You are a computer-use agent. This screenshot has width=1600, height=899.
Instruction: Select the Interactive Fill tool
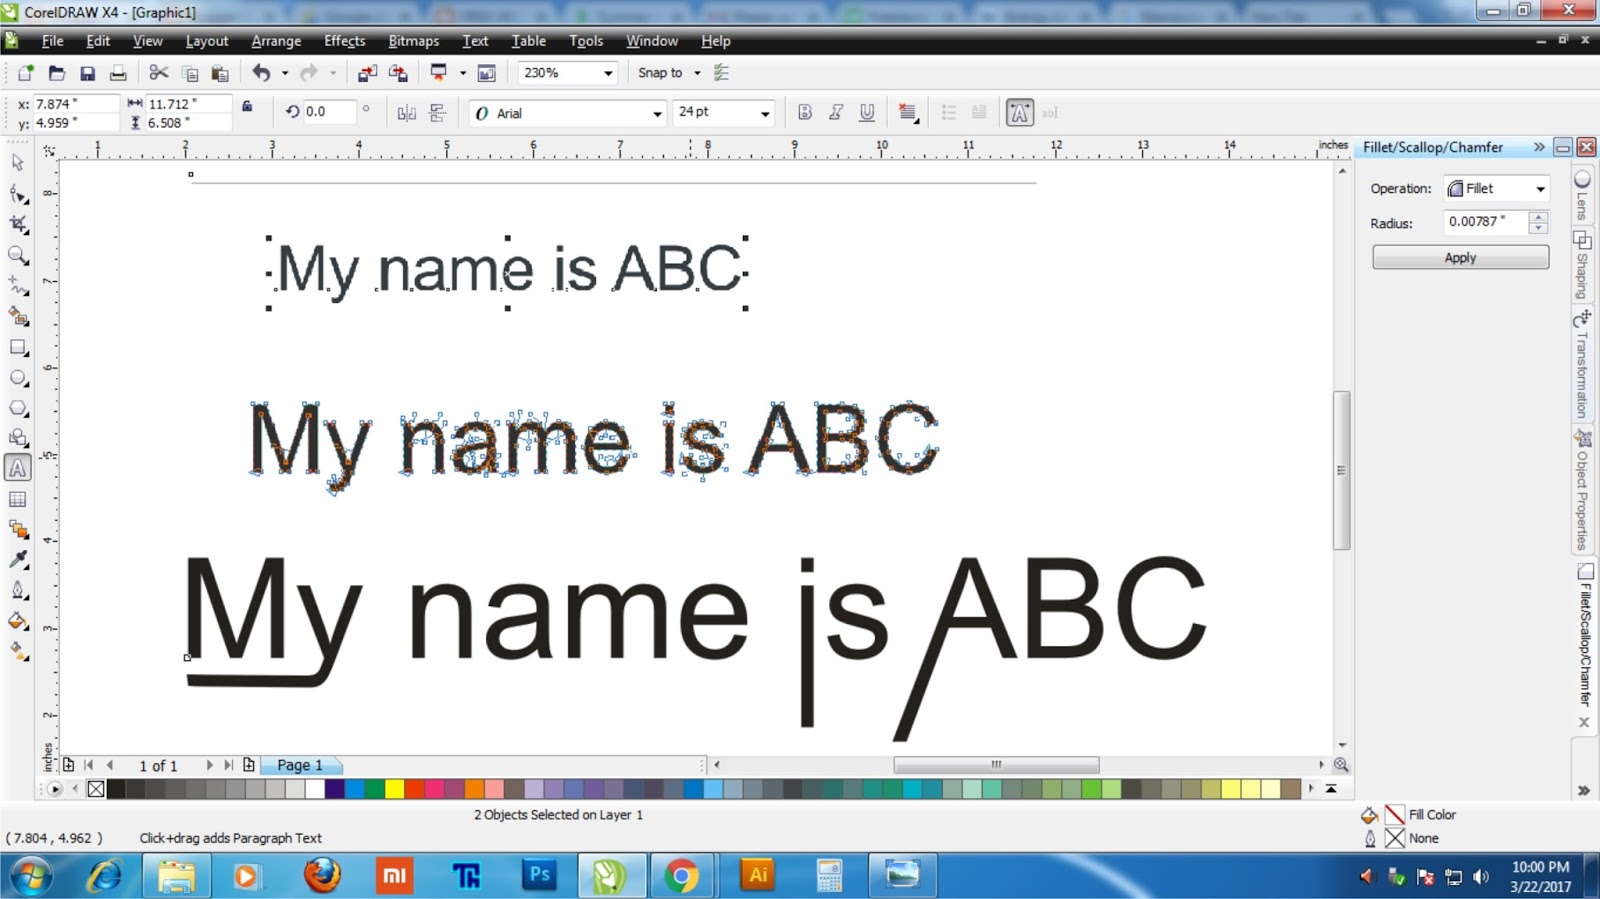18,652
